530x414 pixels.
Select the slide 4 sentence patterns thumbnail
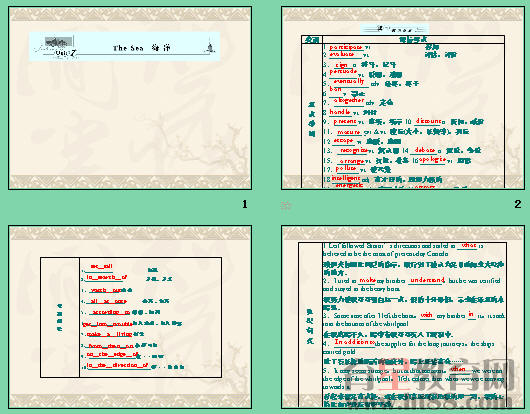[403, 317]
